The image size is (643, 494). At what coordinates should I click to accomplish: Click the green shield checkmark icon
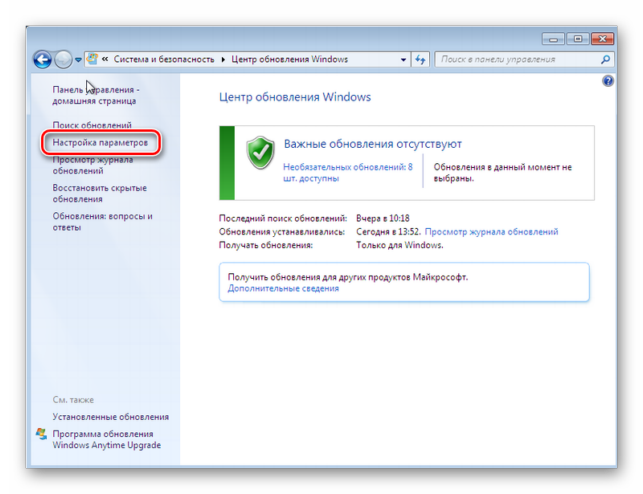(260, 153)
